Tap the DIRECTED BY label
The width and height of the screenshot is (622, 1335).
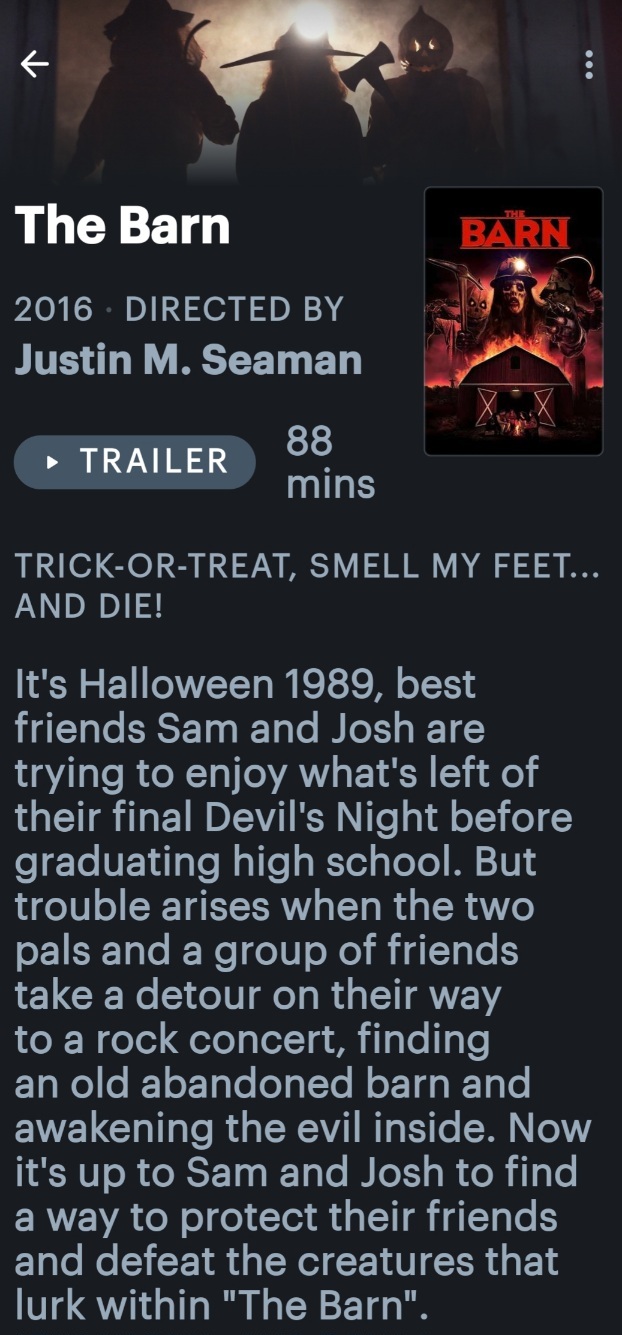(234, 308)
